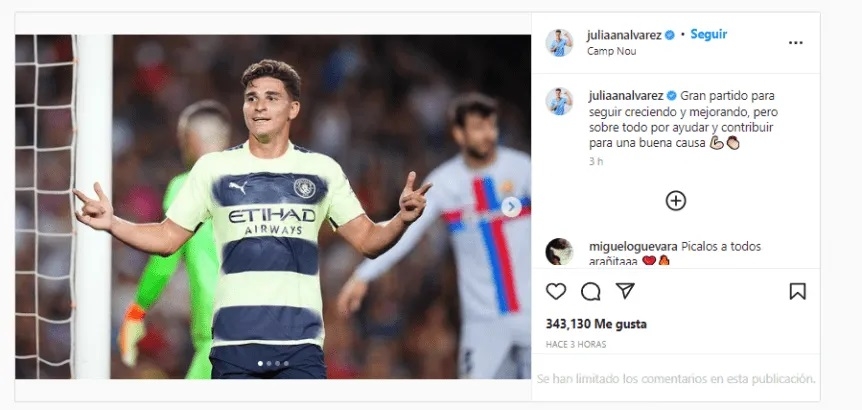Click the HACE 3 HORAS timestamp
The width and height of the screenshot is (862, 410).
(x=576, y=345)
